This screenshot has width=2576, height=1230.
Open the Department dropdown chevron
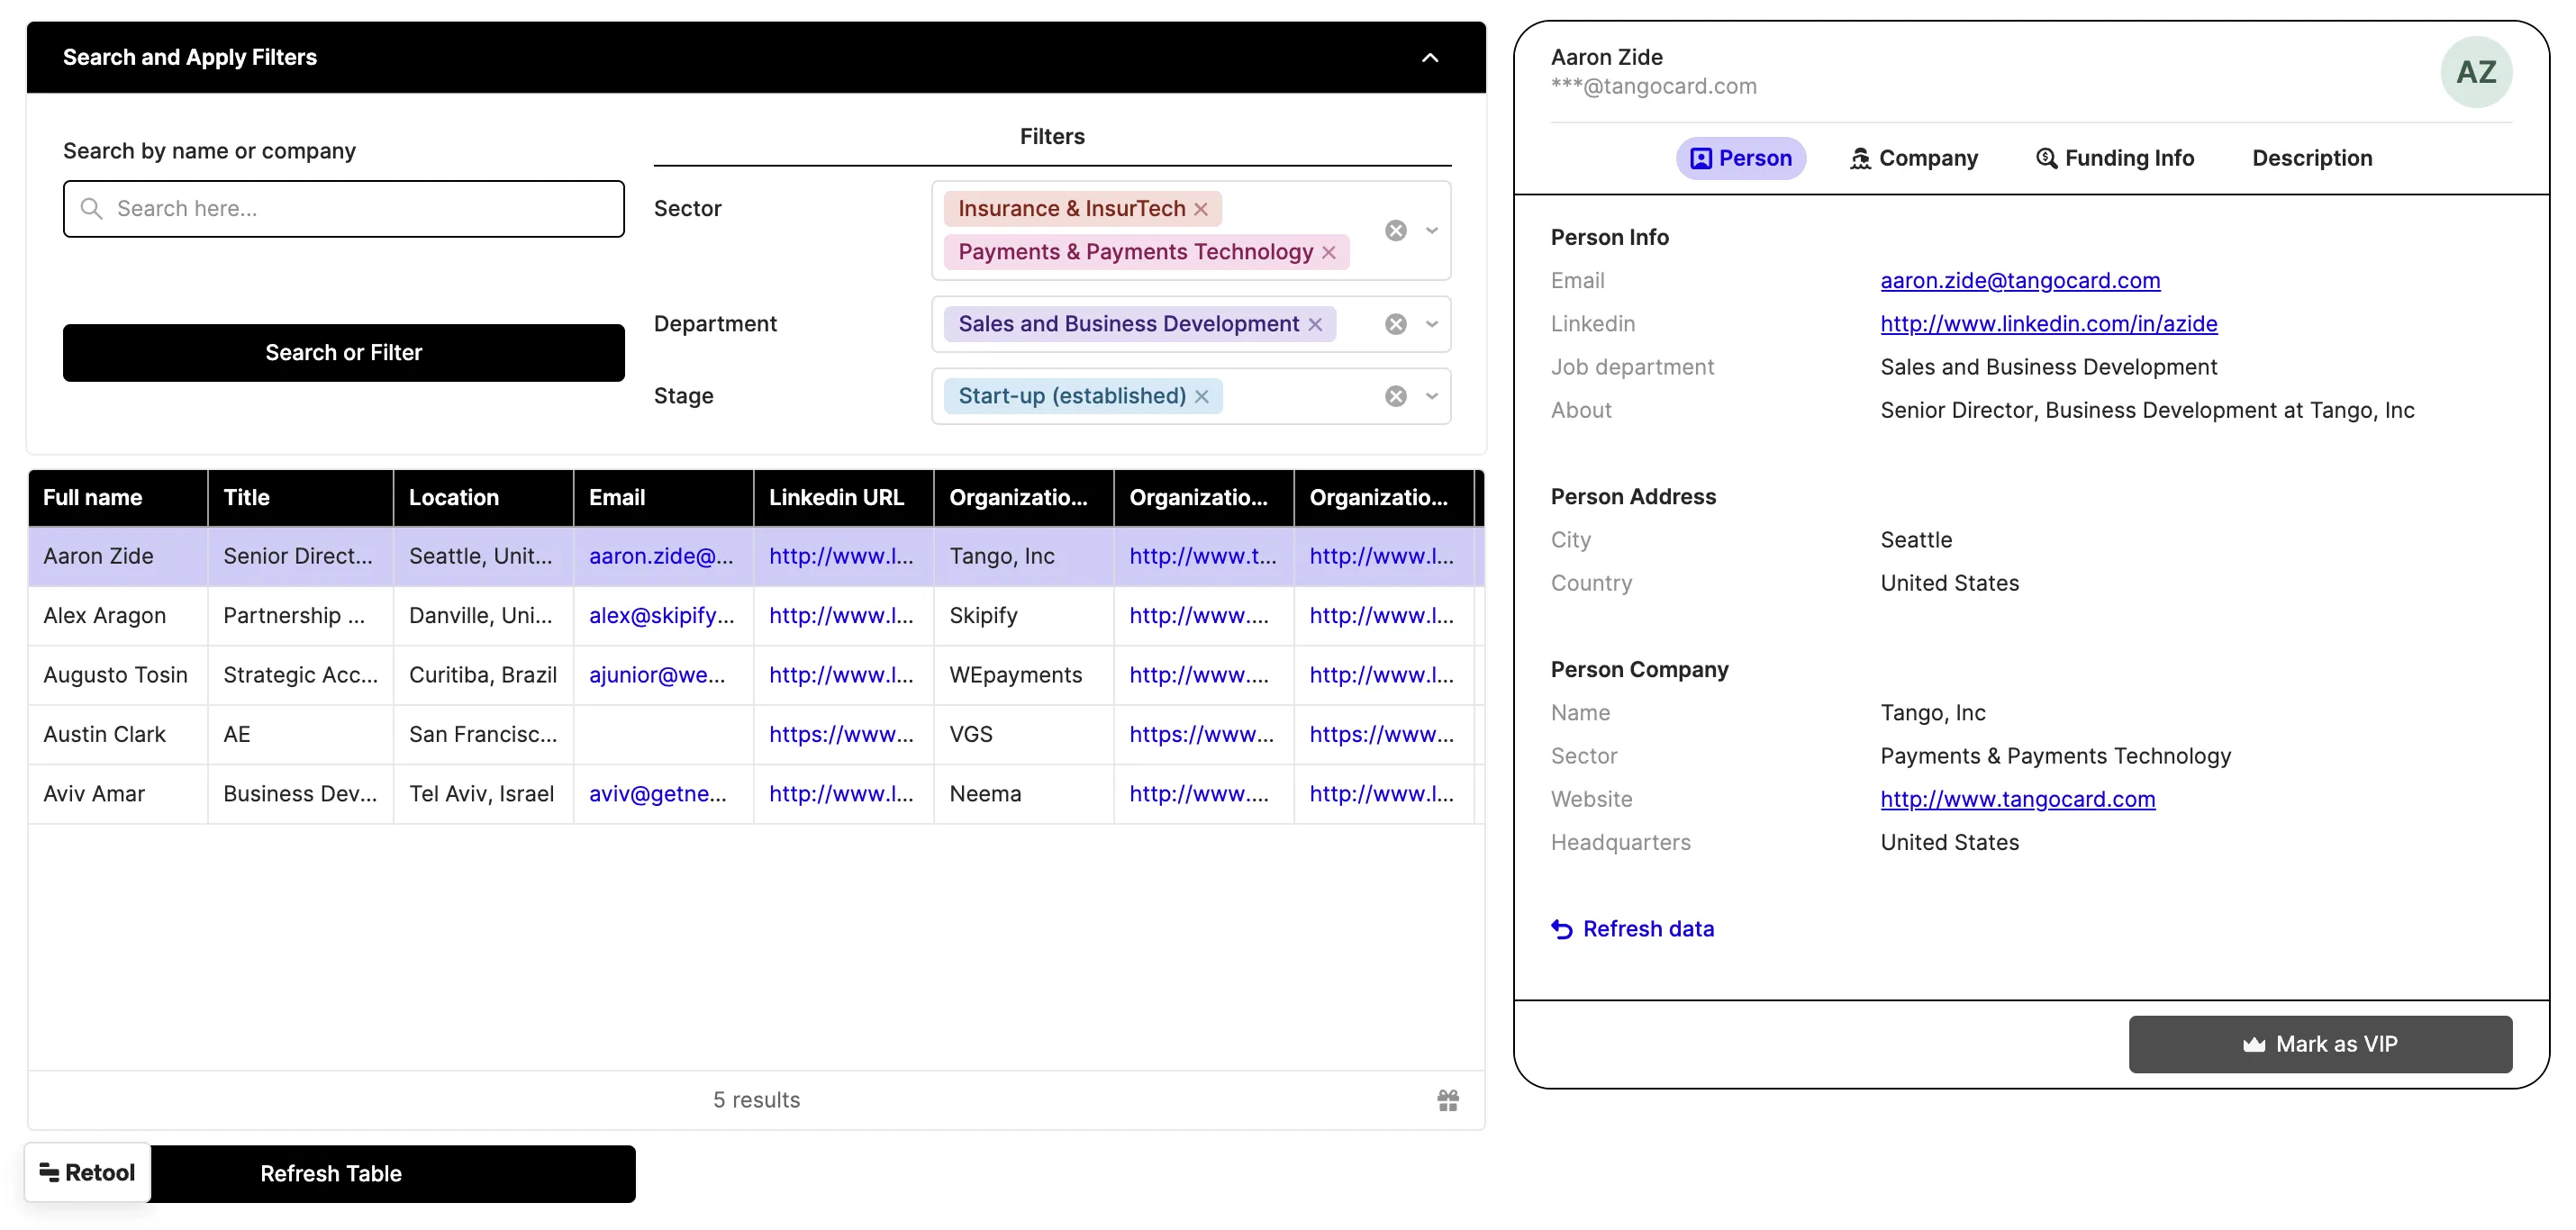(1431, 325)
